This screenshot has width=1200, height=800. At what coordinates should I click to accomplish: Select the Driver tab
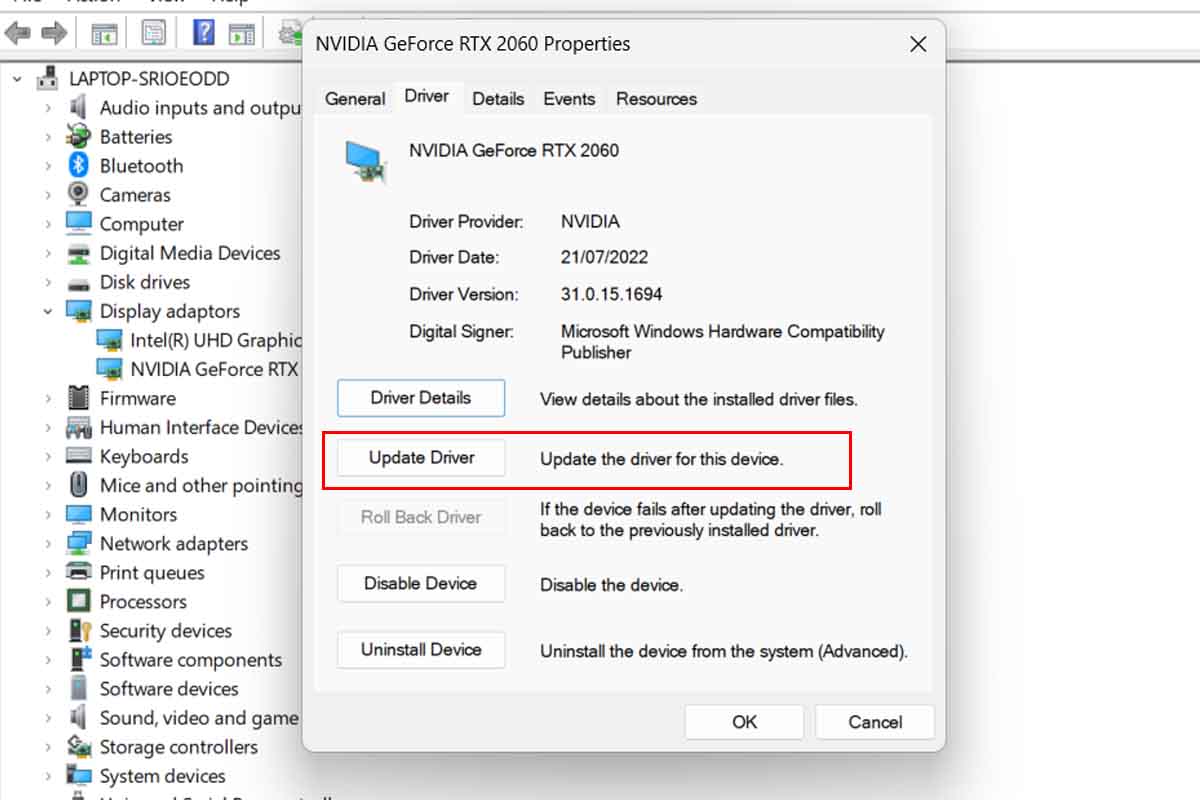pos(427,96)
